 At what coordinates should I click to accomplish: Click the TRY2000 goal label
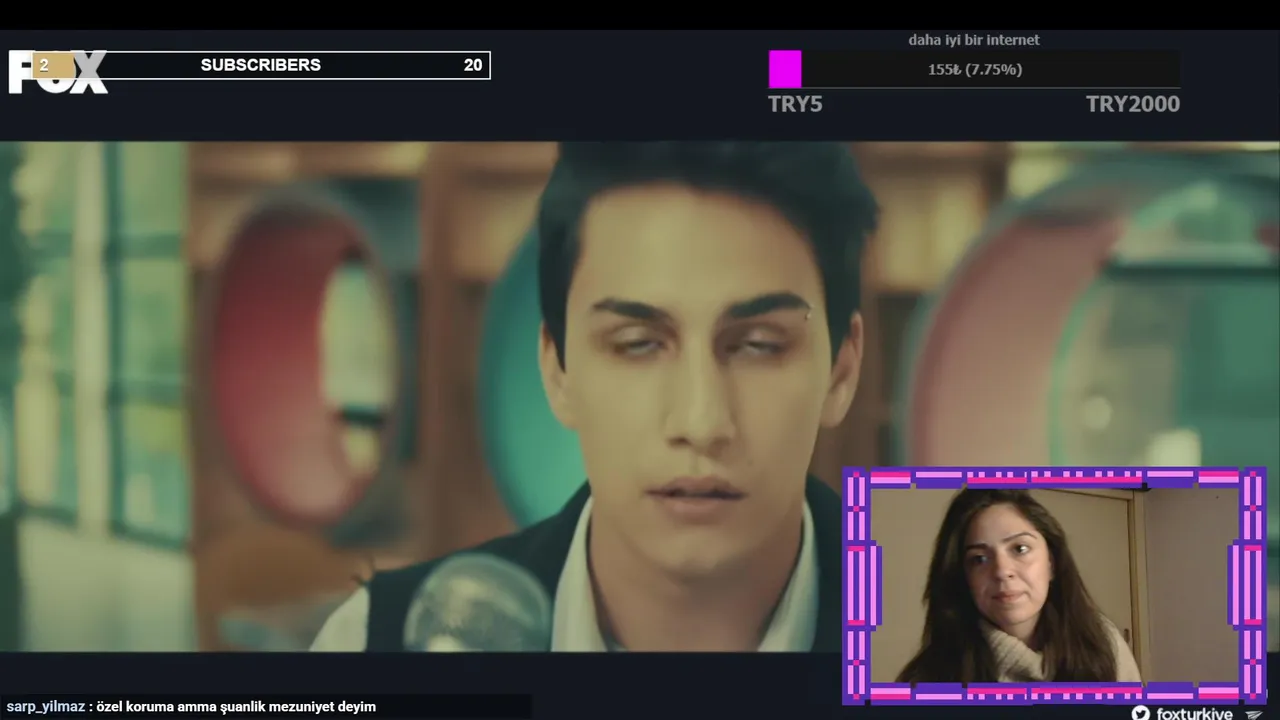[x=1133, y=104]
